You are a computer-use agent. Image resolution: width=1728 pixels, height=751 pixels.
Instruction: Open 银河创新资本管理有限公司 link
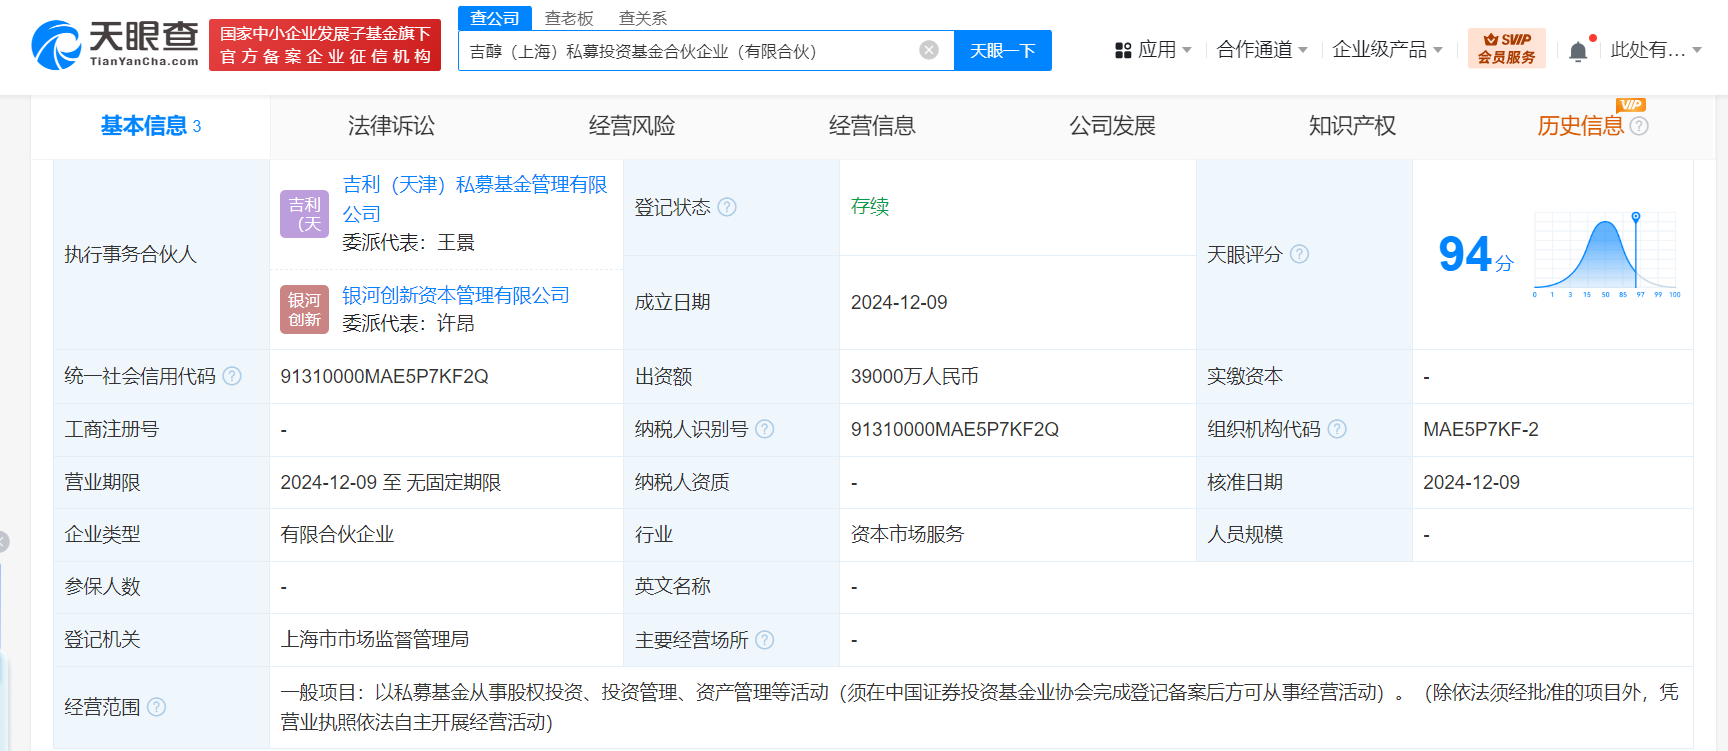click(456, 295)
